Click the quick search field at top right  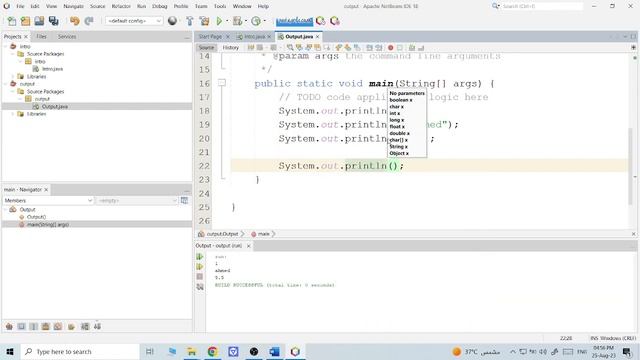542,6
